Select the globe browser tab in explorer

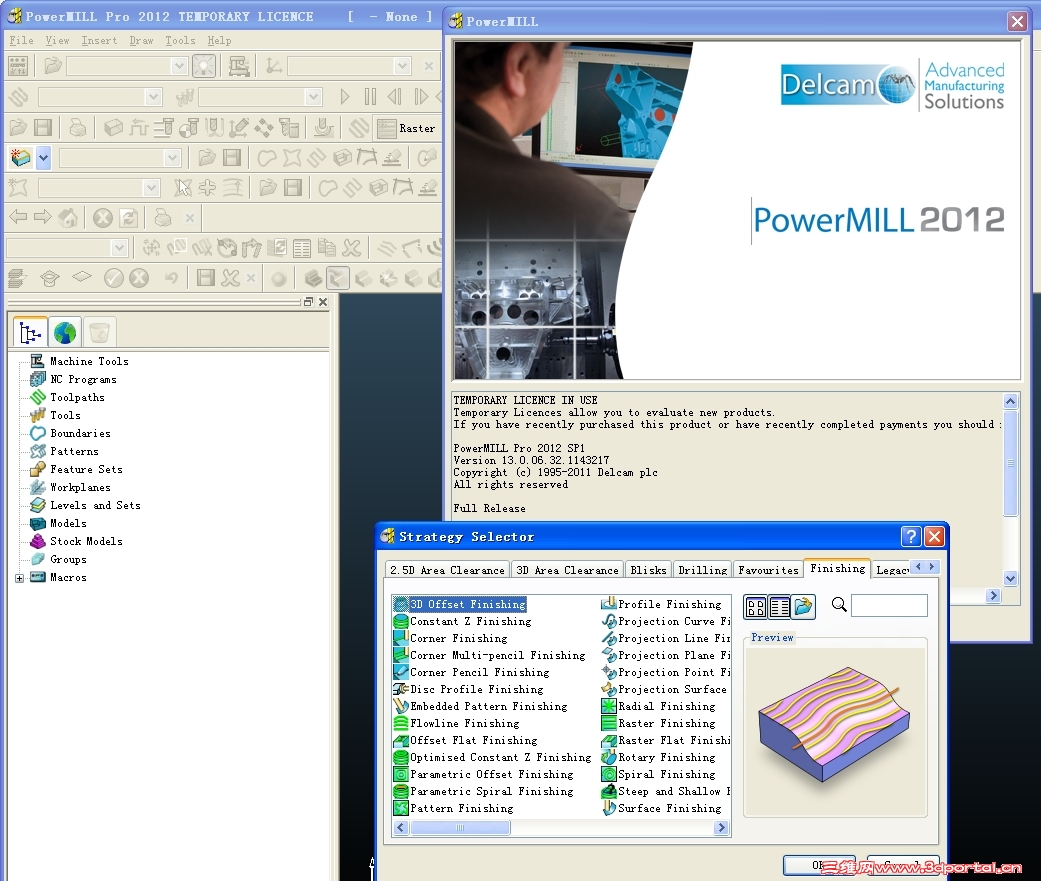pos(65,332)
